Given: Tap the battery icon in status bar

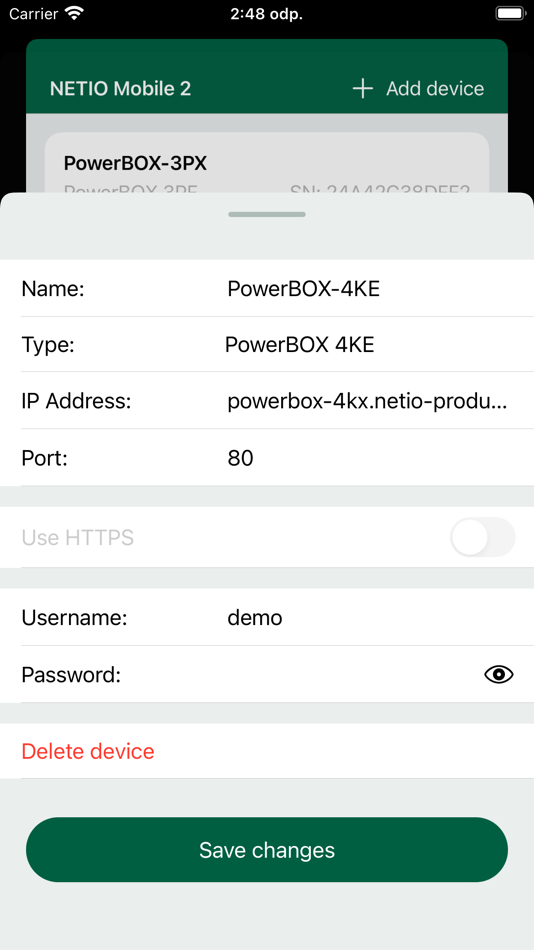Looking at the screenshot, I should pos(510,13).
